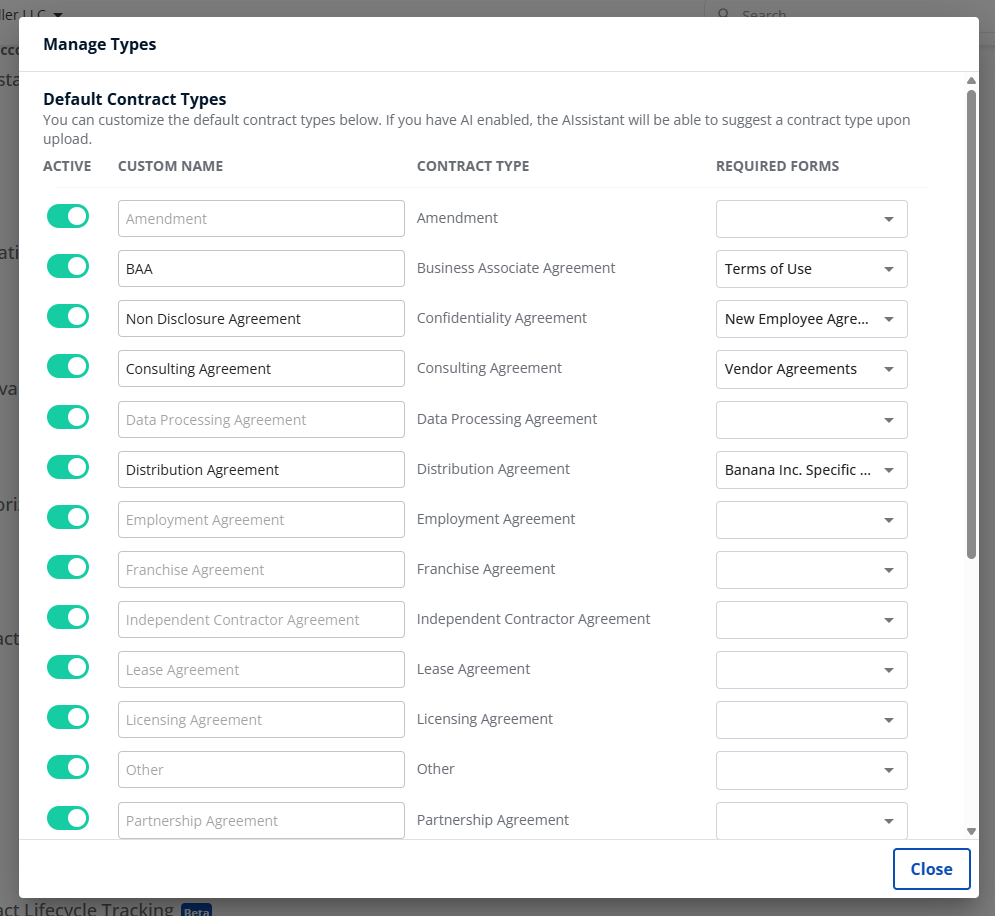Click the BAA custom name field
This screenshot has width=995, height=916.
click(x=260, y=269)
